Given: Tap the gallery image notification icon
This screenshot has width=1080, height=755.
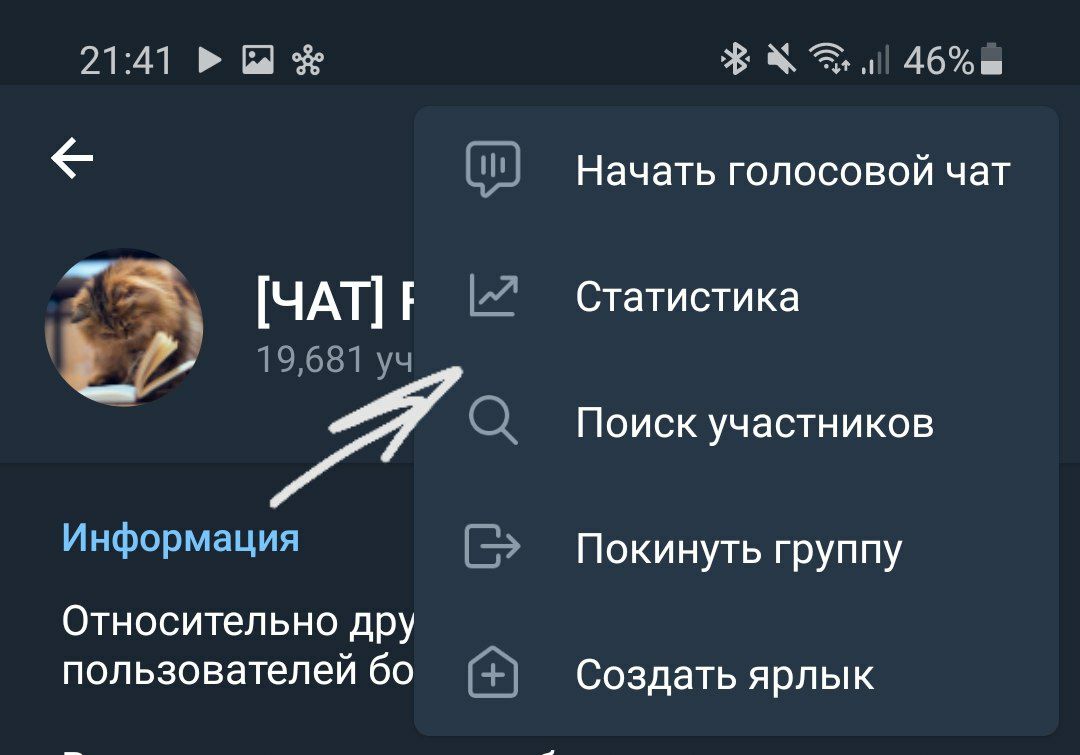Looking at the screenshot, I should [258, 60].
